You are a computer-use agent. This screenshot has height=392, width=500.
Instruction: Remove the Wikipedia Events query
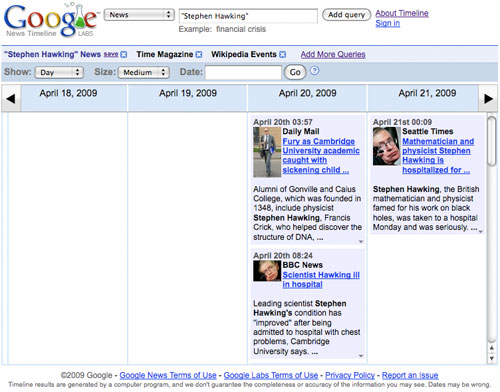[x=283, y=54]
